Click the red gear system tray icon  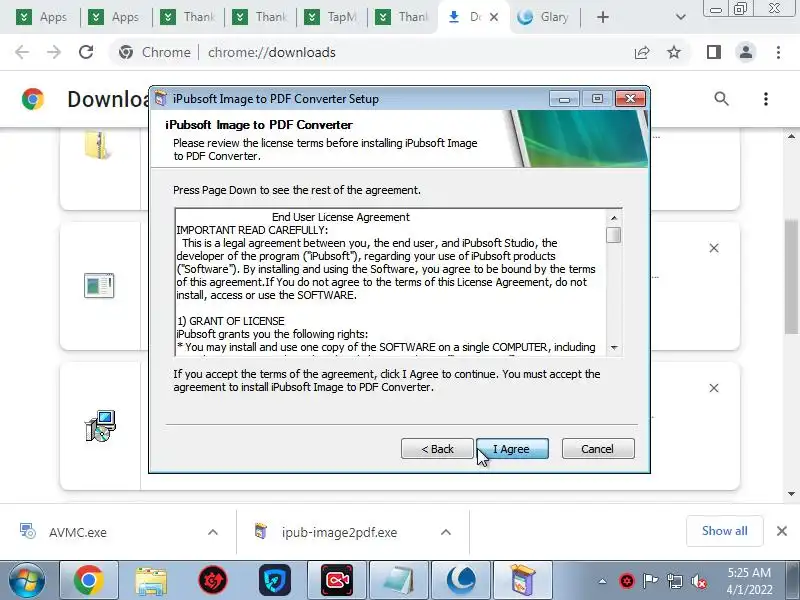[x=627, y=581]
